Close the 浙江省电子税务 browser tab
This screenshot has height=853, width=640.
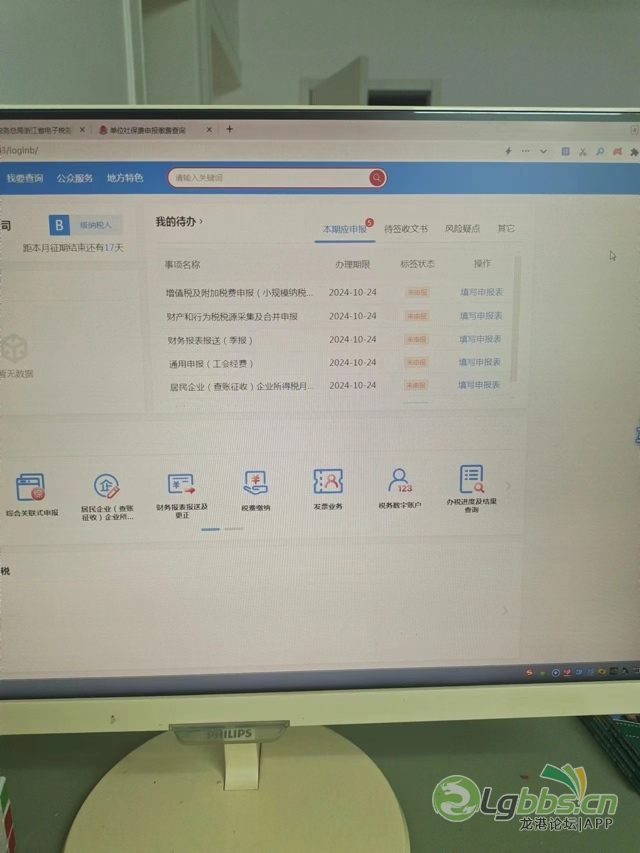82,129
